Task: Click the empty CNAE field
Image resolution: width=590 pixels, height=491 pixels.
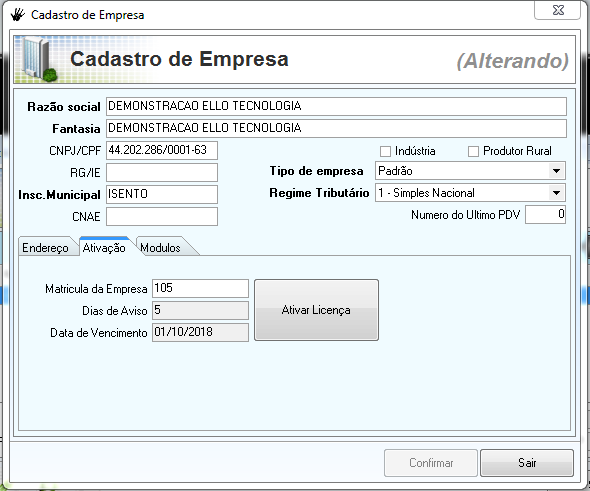Action: (x=162, y=216)
